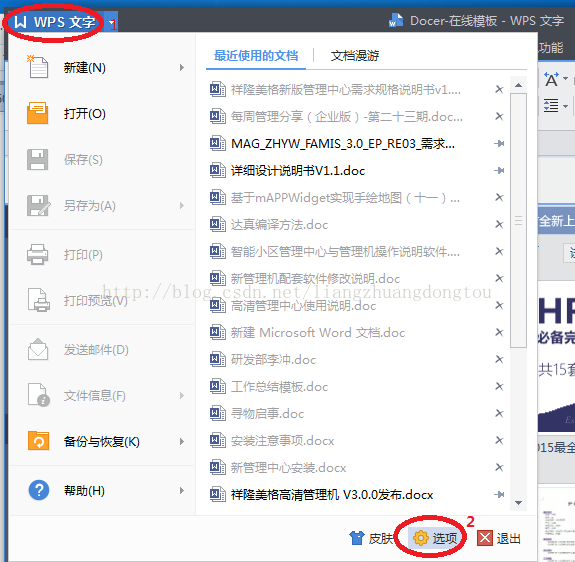Click the 打印(P) printer icon
Screen dimensions: 575x562
tap(37, 254)
